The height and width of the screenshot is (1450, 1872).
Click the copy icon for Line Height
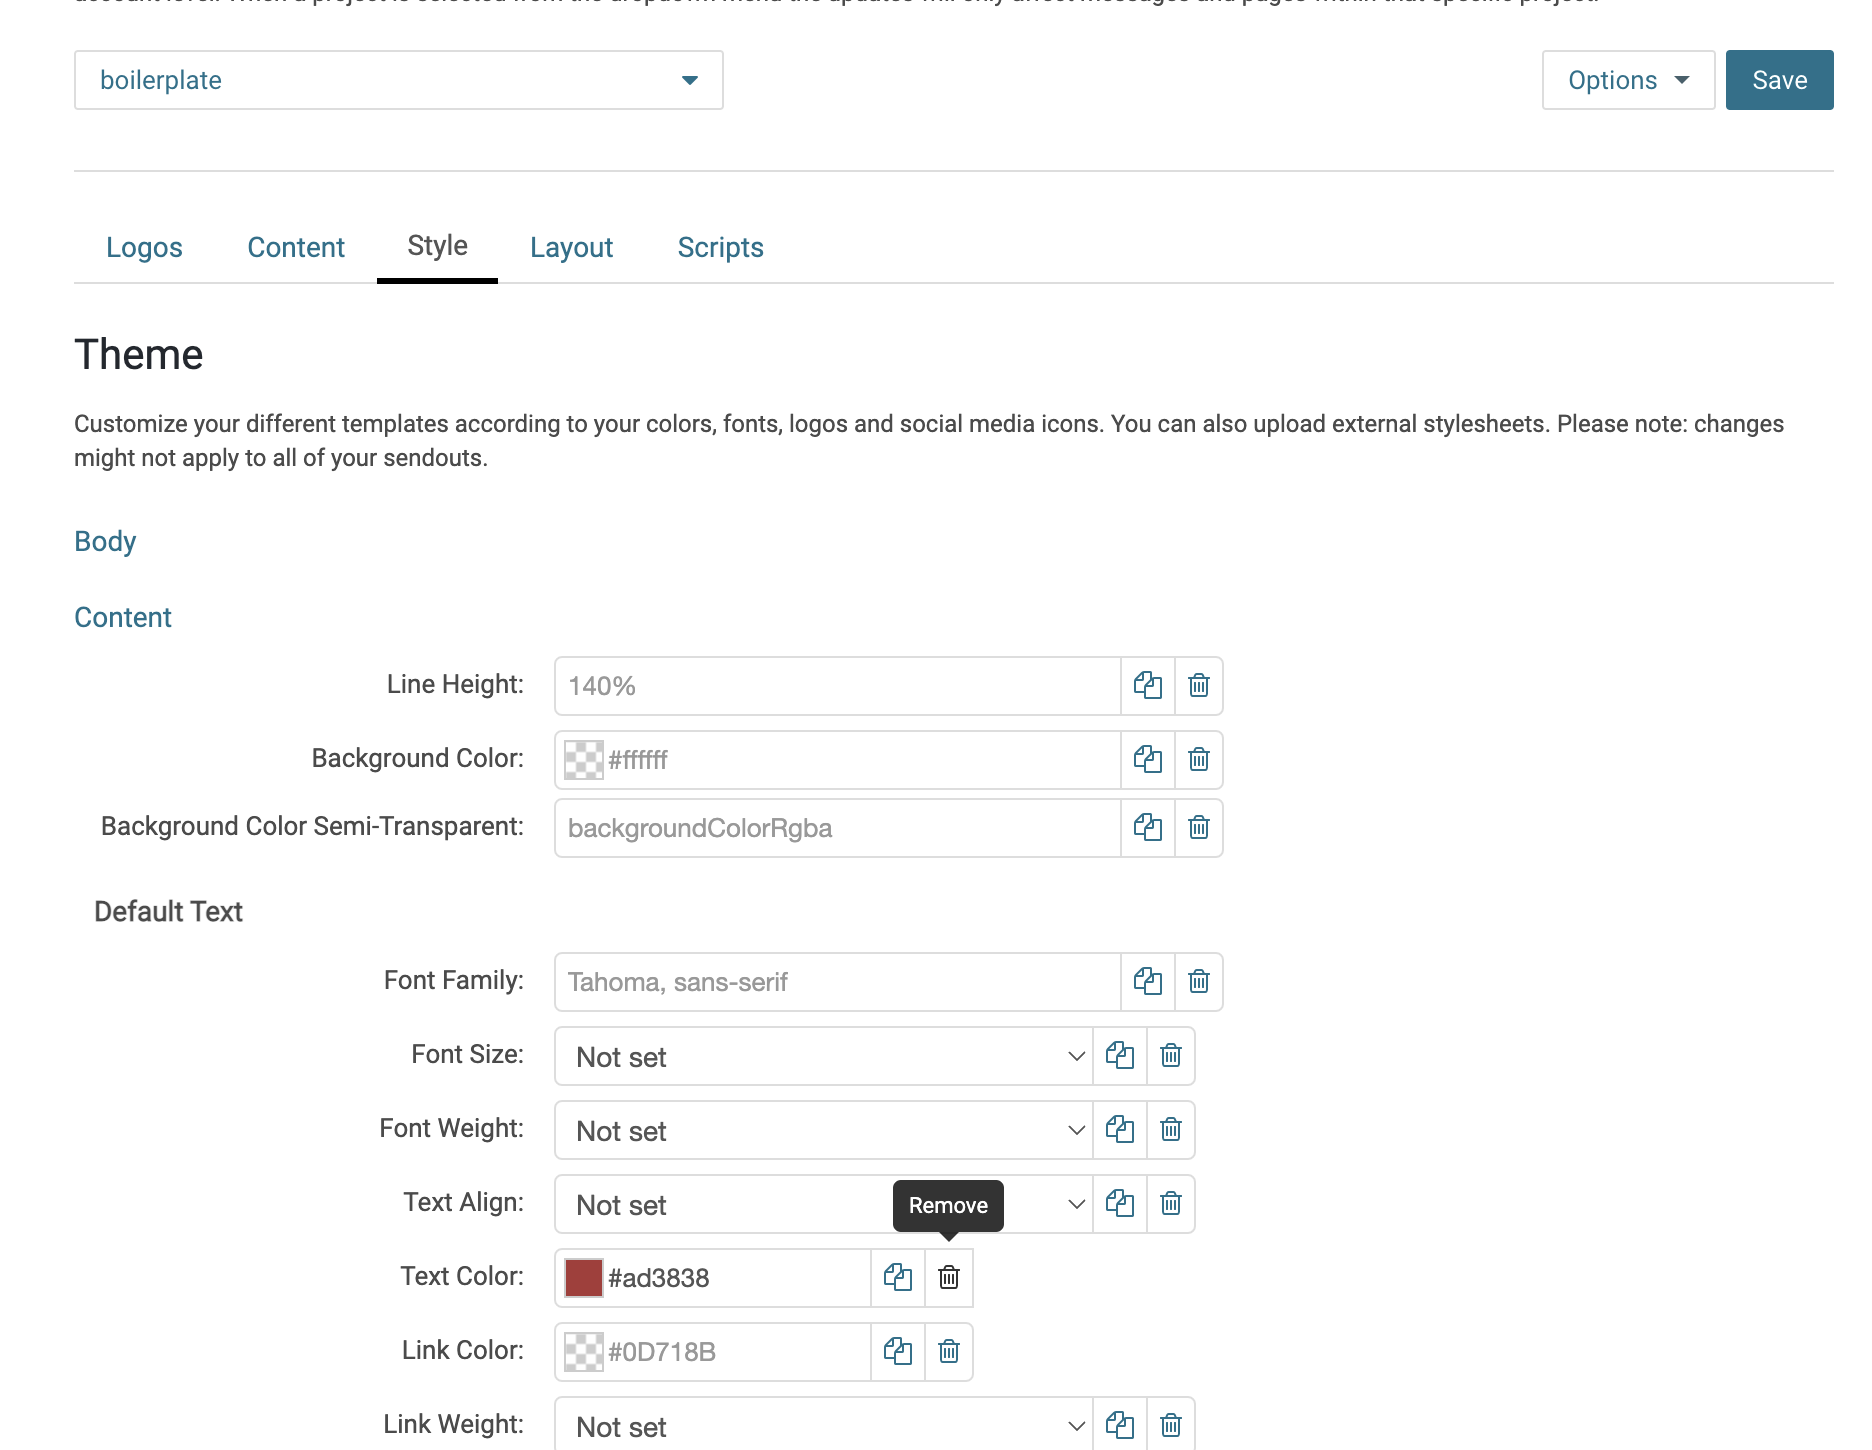[x=1147, y=686]
